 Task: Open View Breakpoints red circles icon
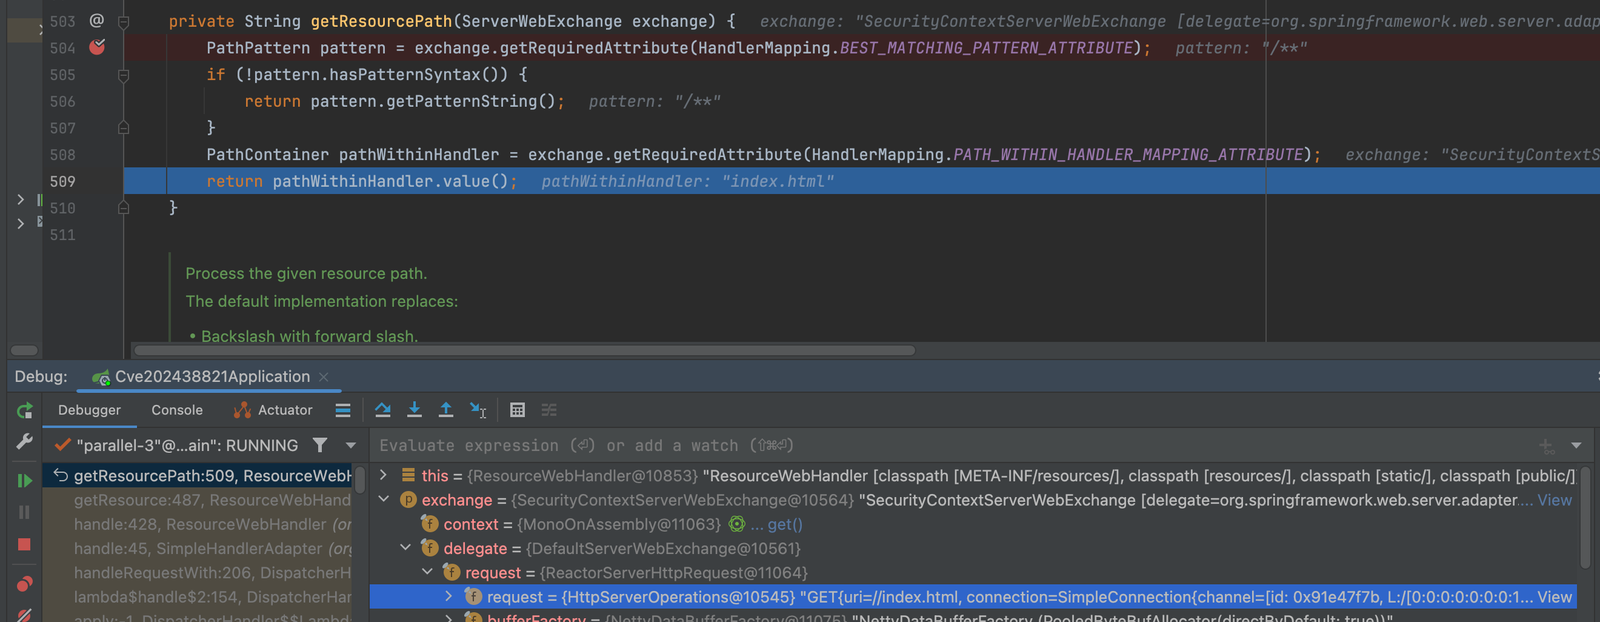point(25,584)
